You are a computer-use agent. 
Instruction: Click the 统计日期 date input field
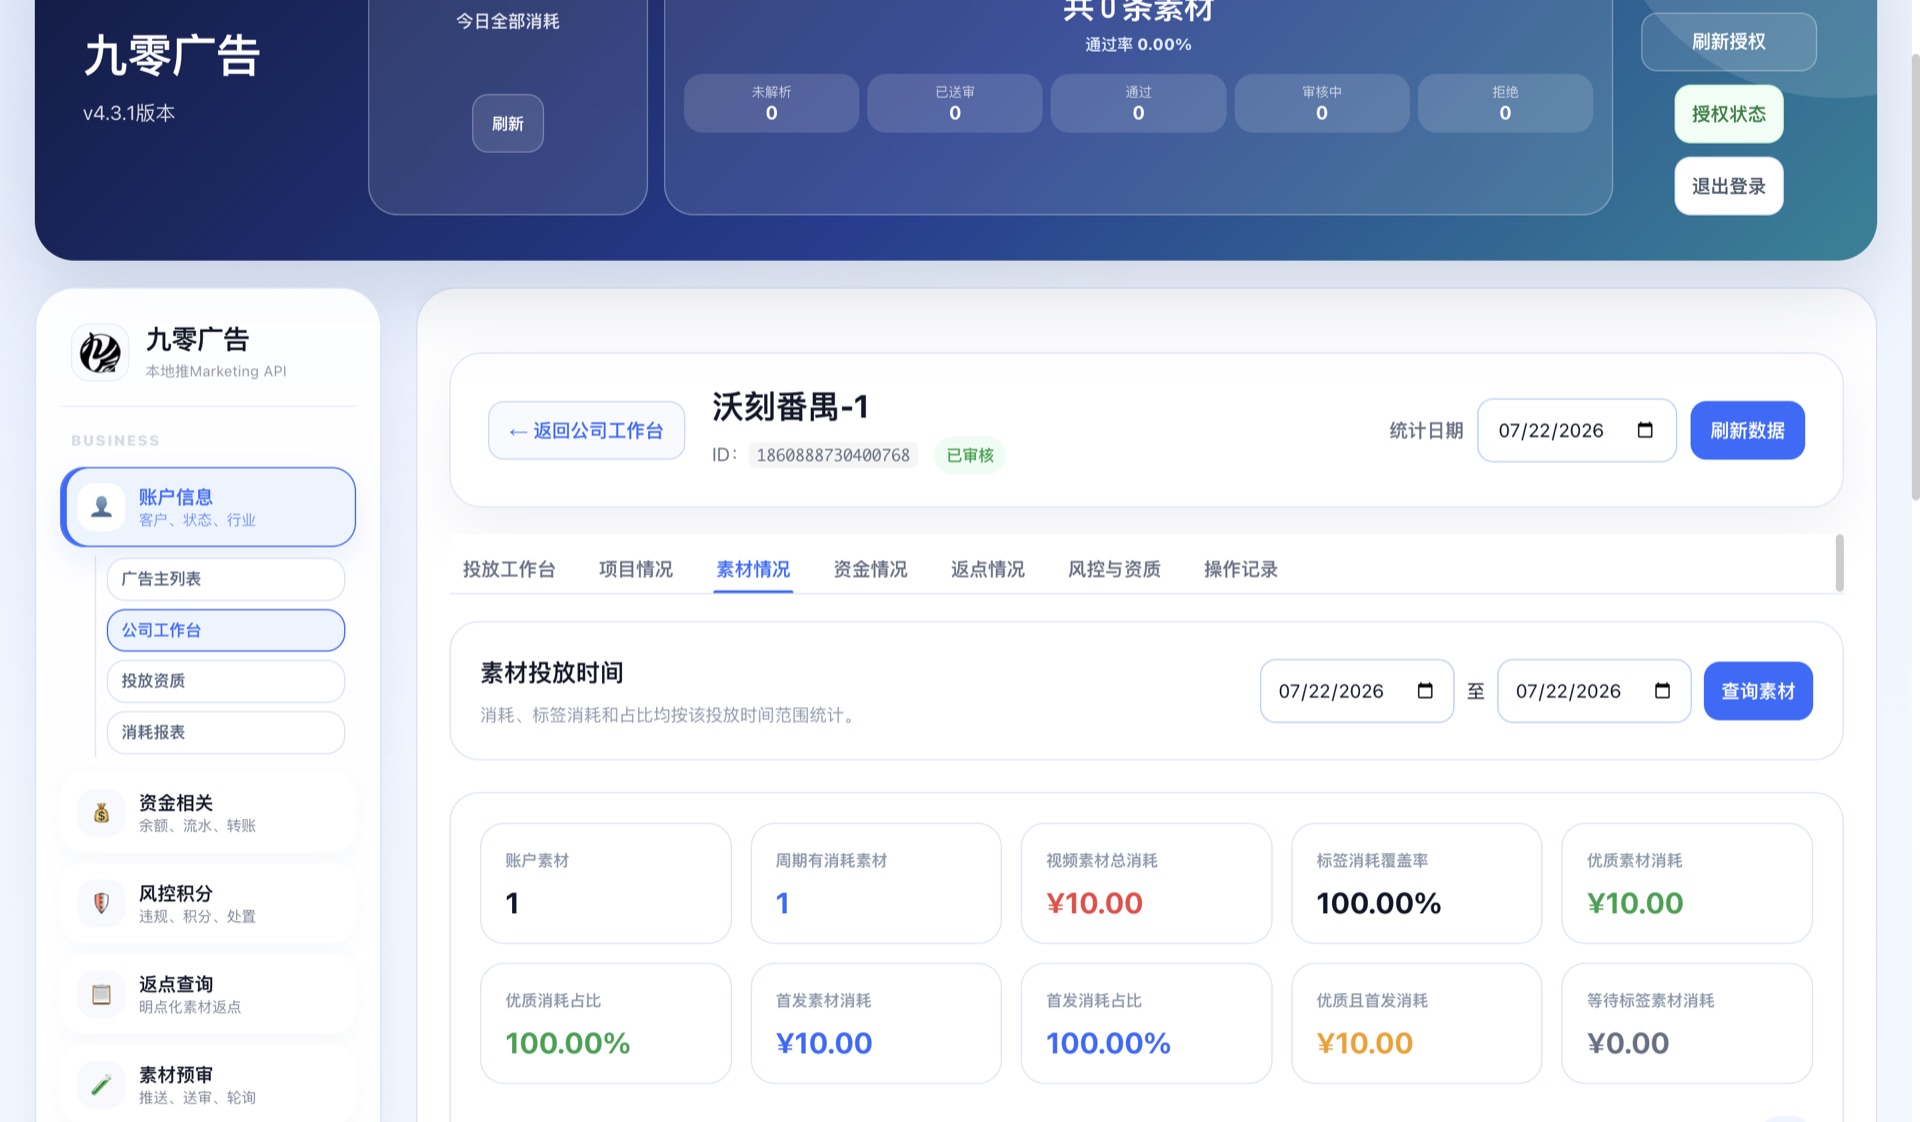tap(1576, 430)
